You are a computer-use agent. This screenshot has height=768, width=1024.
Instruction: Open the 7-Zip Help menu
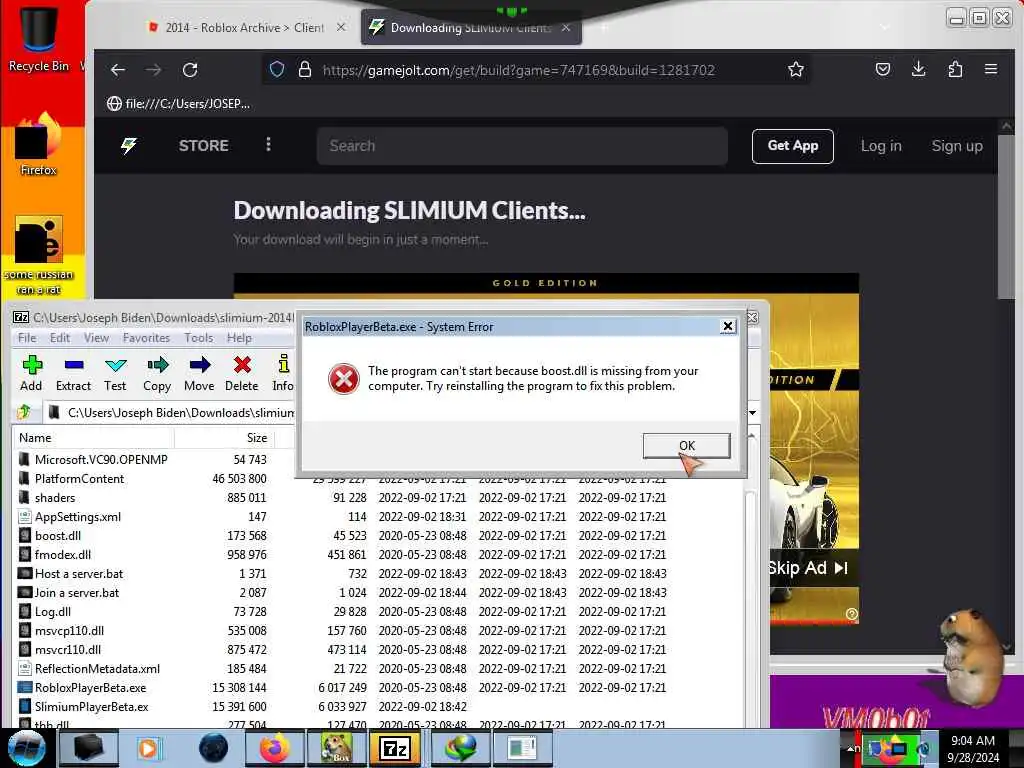pos(239,338)
